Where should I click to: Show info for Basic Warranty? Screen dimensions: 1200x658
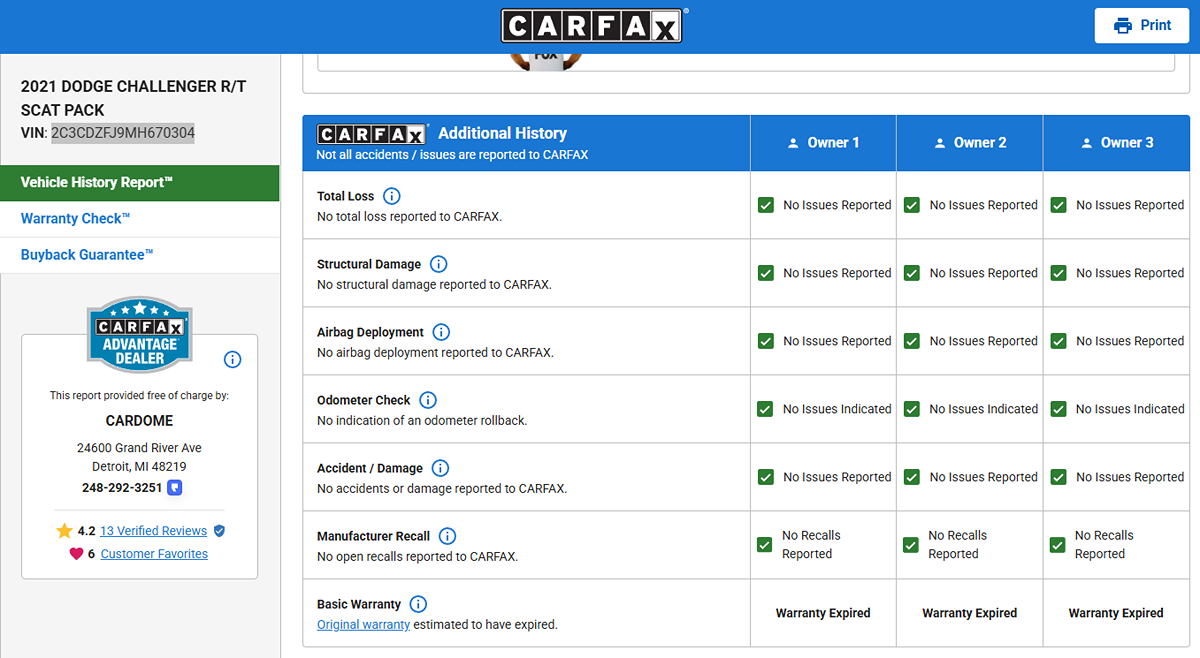tap(418, 604)
